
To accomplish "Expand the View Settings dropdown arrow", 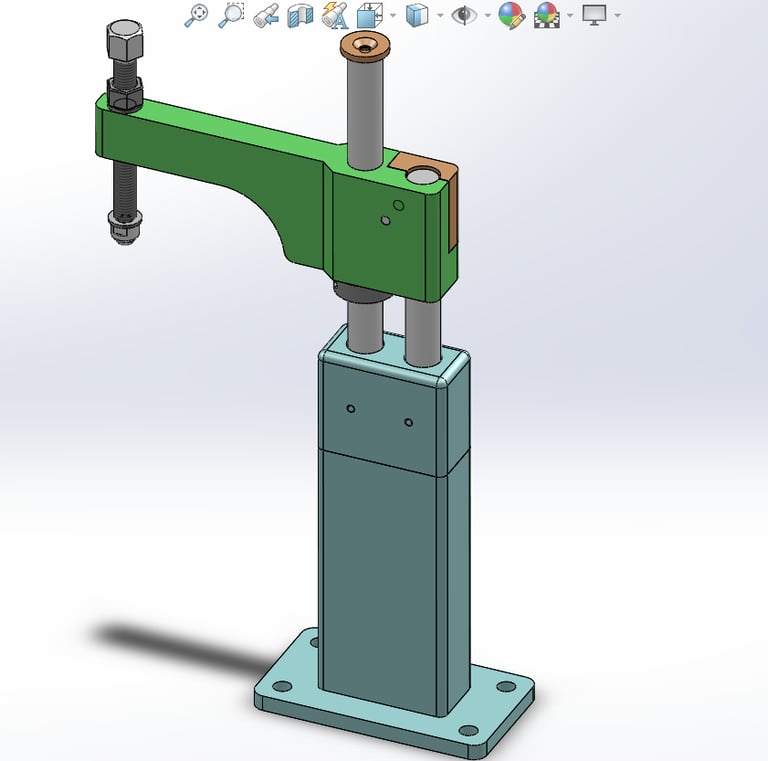I will click(x=618, y=16).
